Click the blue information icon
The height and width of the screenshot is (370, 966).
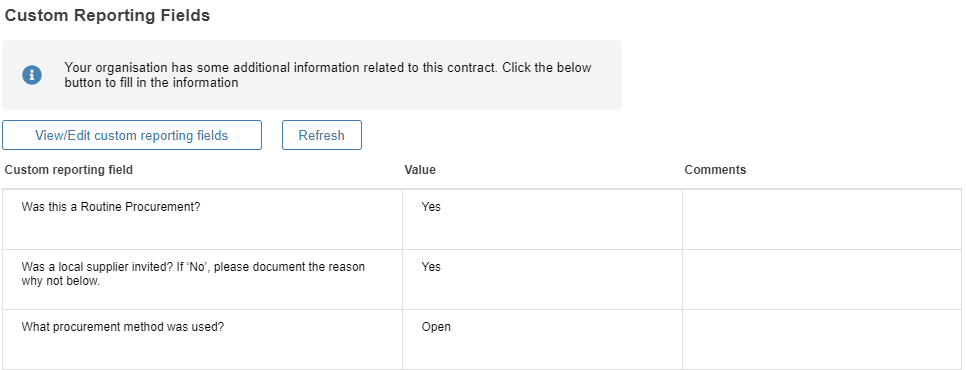[x=32, y=75]
